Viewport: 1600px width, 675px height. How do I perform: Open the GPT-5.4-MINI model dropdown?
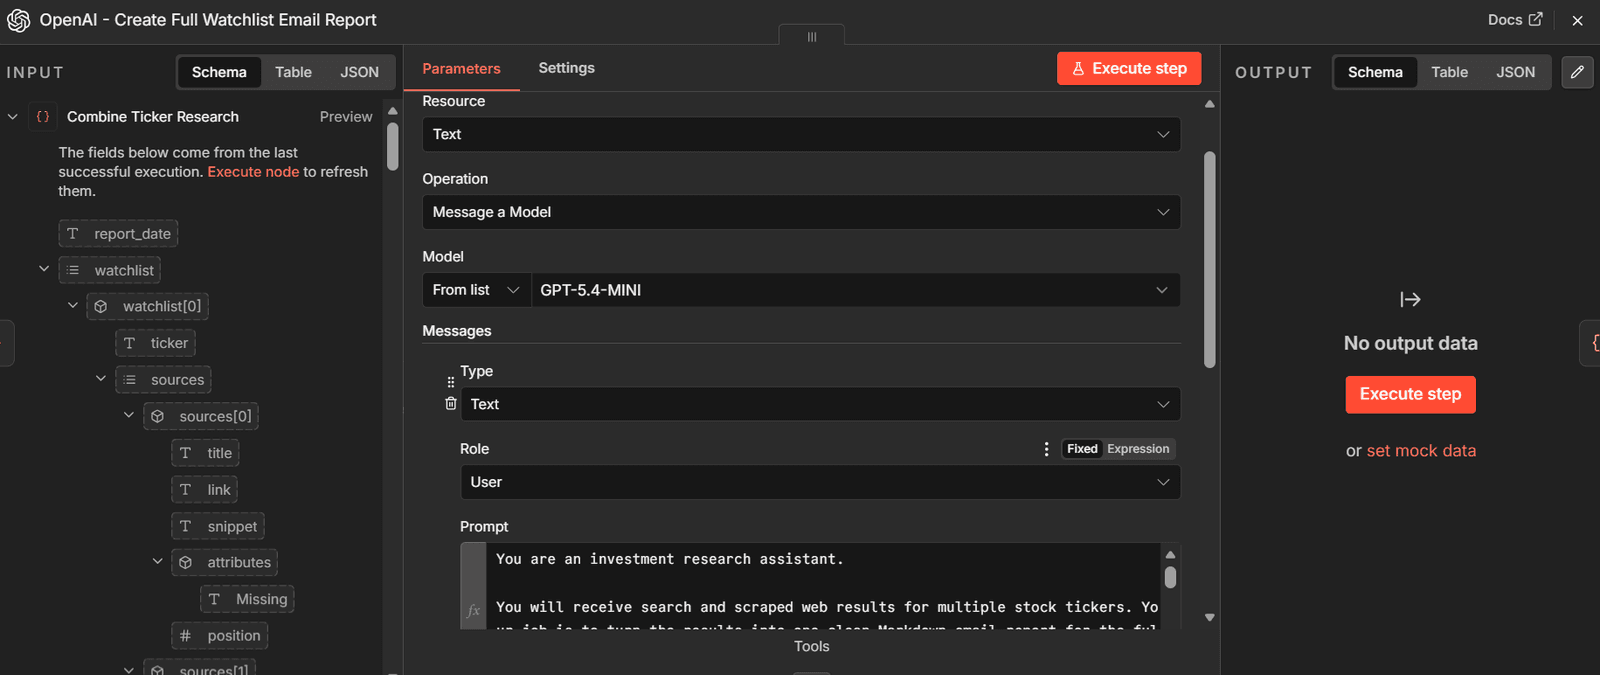pos(856,290)
